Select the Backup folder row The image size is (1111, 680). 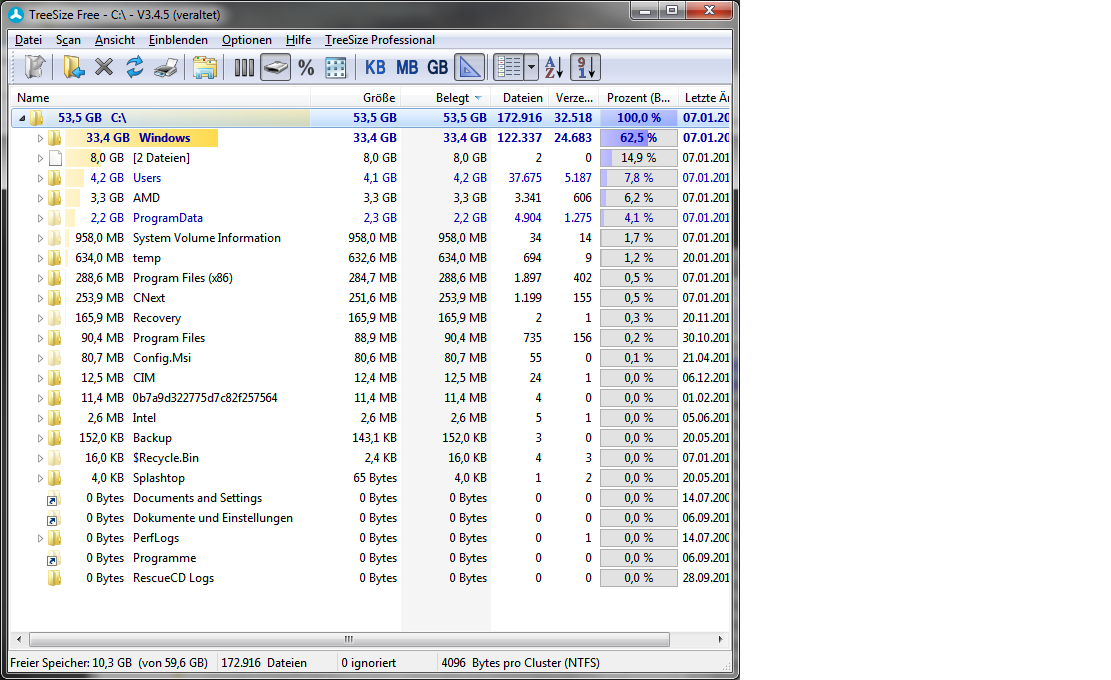click(x=371, y=438)
